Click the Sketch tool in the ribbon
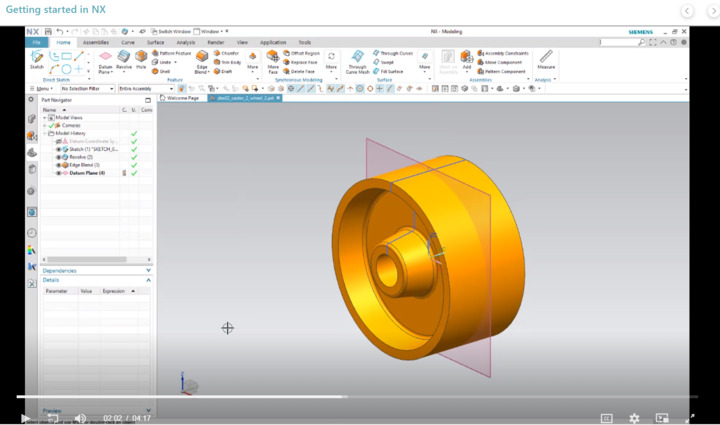720x425 pixels. click(x=37, y=60)
